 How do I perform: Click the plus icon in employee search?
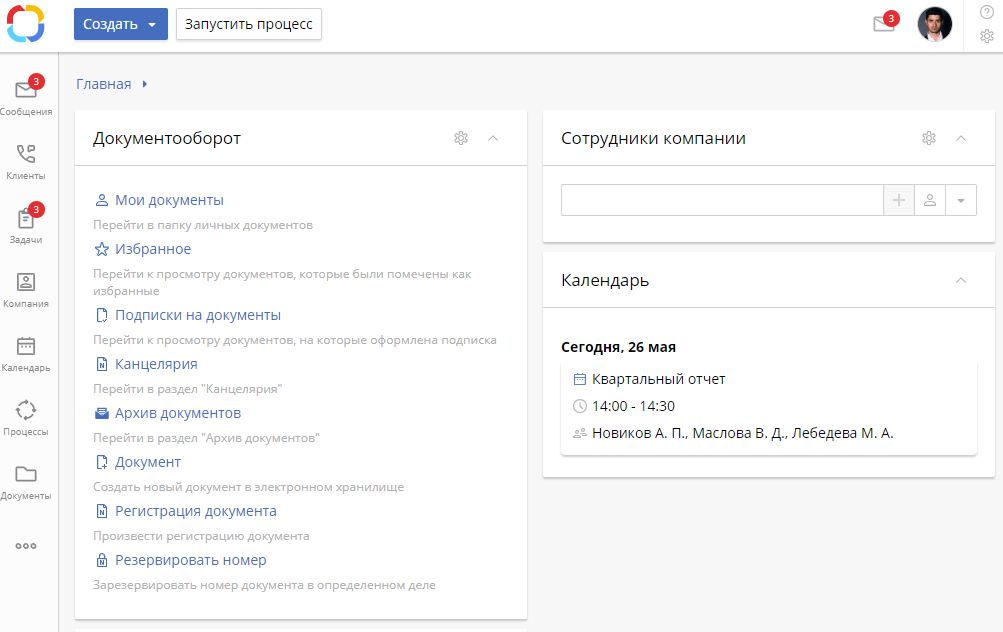[899, 200]
